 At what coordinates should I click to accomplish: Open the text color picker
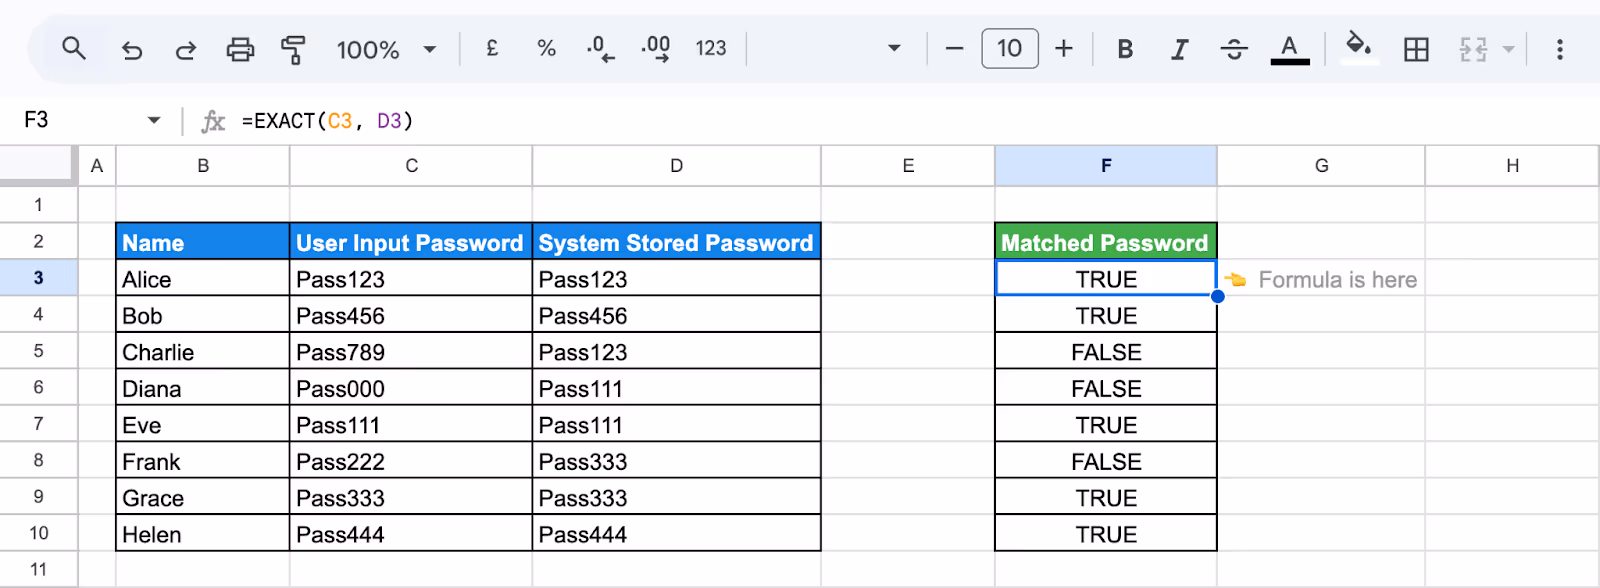coord(1290,49)
